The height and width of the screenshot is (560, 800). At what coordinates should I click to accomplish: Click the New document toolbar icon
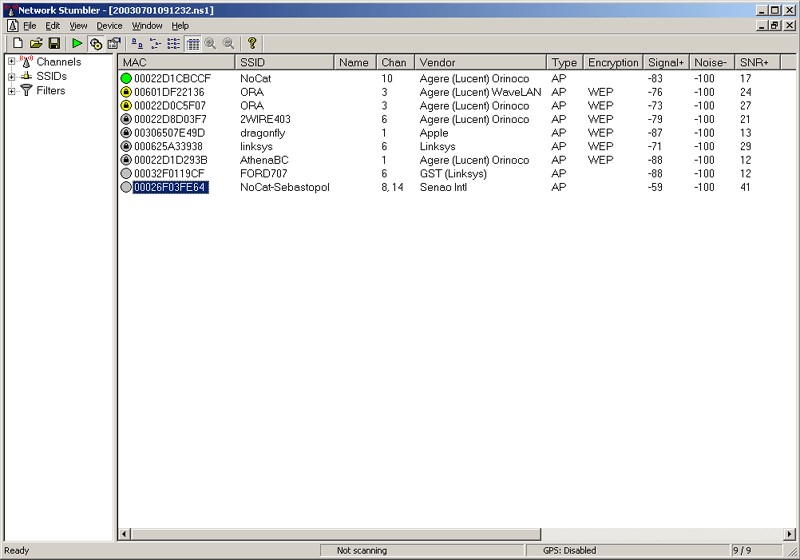(17, 44)
